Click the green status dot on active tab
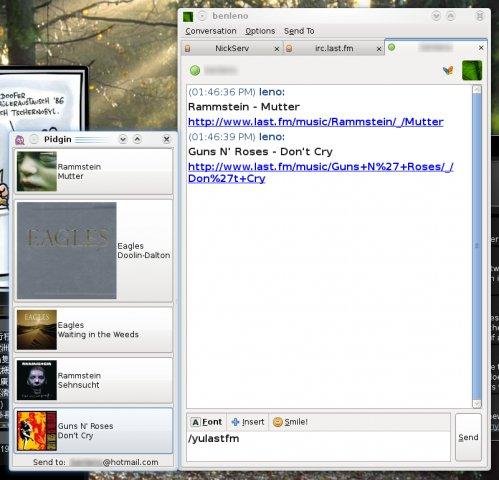Viewport: 499px width, 480px height. tap(392, 47)
